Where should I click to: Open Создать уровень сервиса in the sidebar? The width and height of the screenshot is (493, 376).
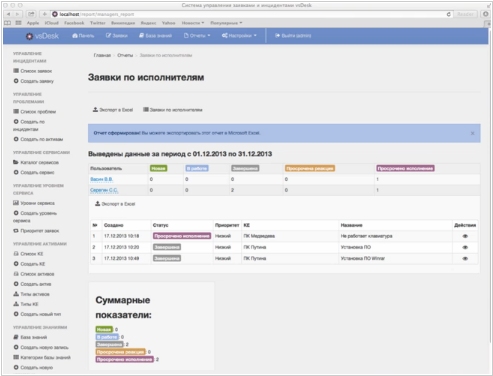click(x=35, y=217)
